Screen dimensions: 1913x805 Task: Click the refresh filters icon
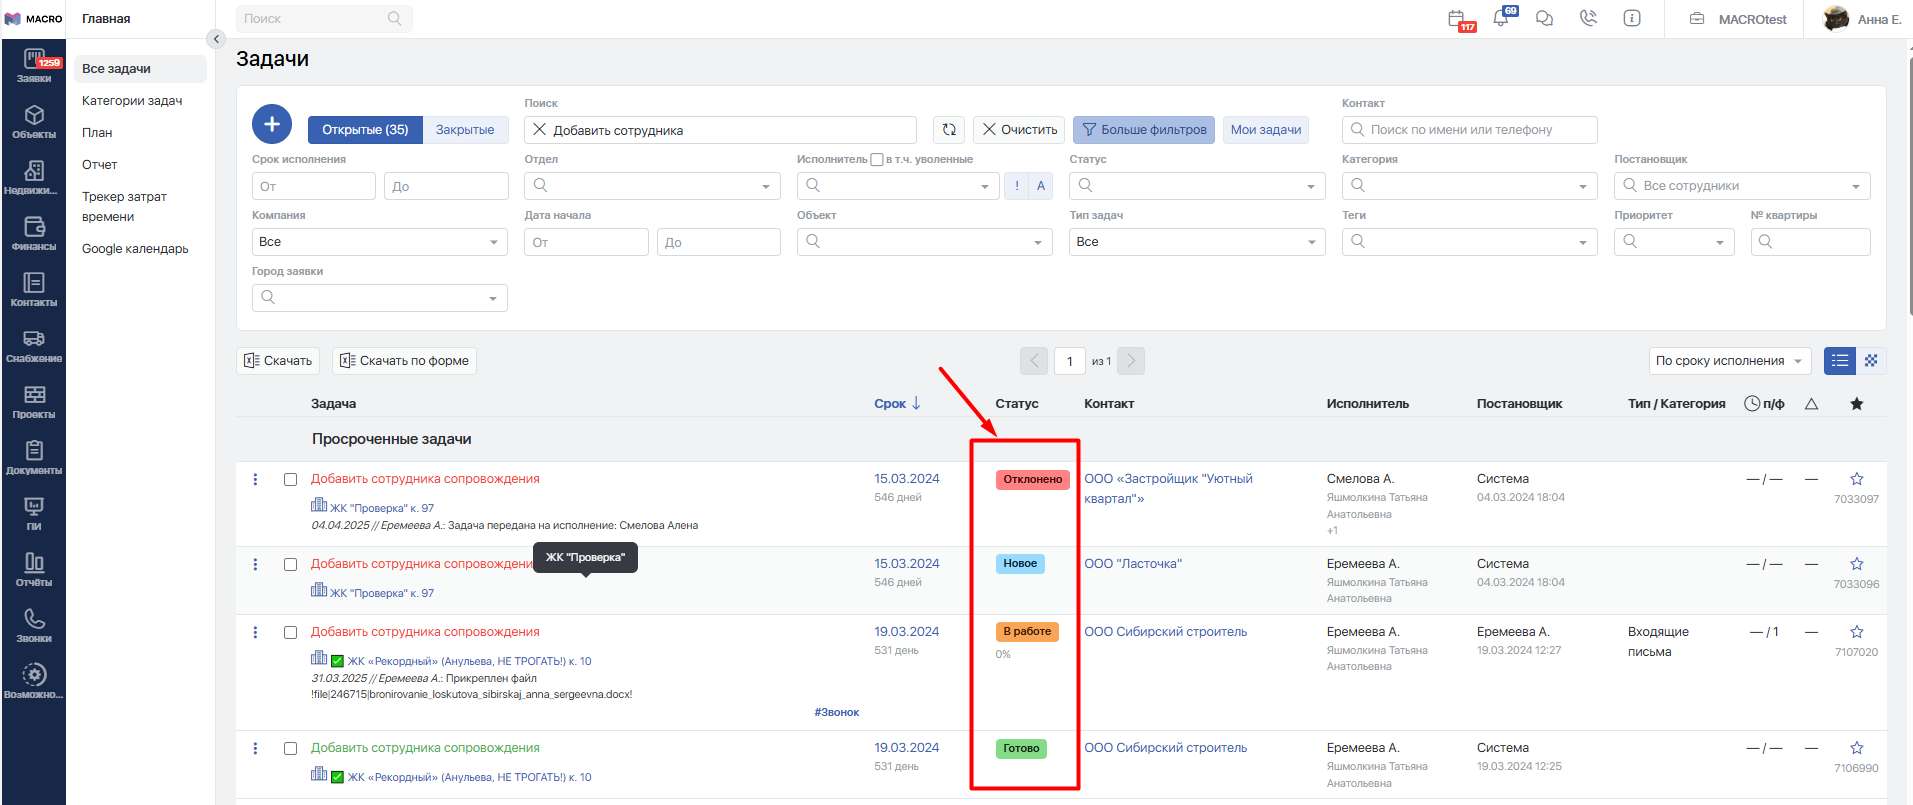(x=949, y=130)
